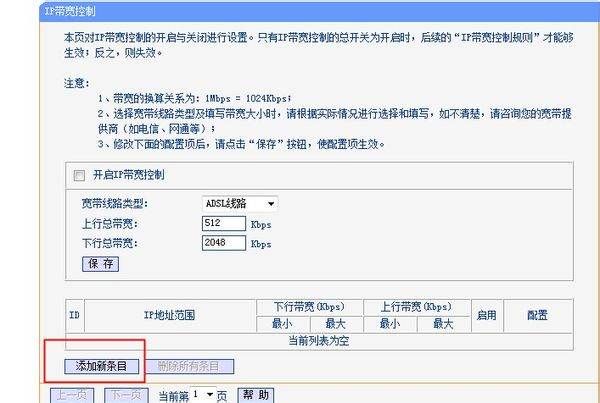Viewport: 600px width, 403px height.
Task: Click the 下行带宽(Kbps) column header
Action: [x=309, y=307]
